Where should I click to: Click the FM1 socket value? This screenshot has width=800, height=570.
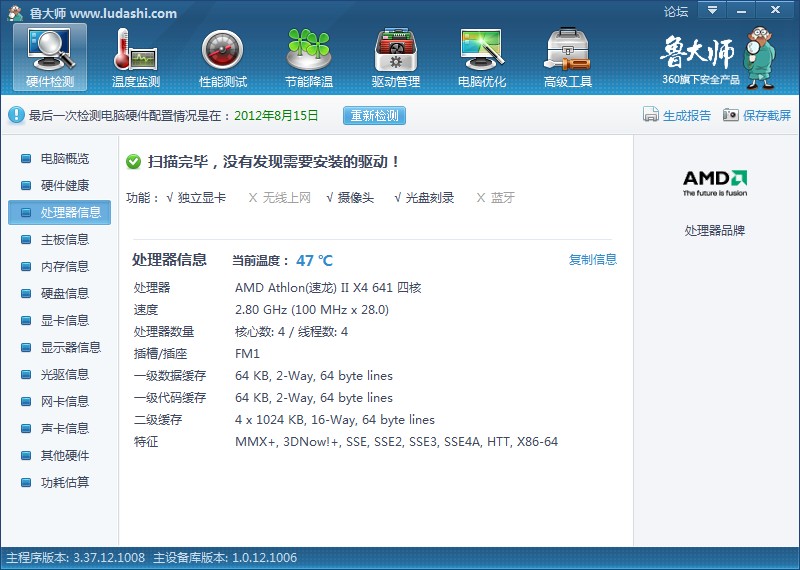pos(247,354)
